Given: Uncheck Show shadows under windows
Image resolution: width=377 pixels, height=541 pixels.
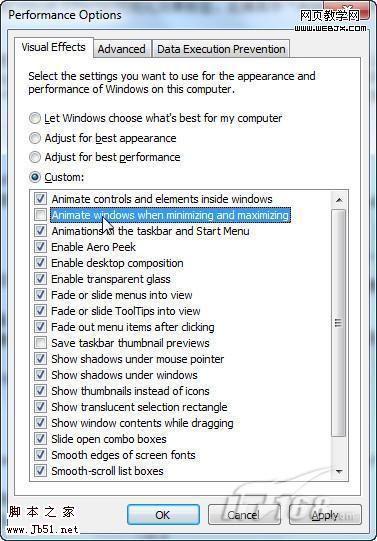Looking at the screenshot, I should (41, 375).
